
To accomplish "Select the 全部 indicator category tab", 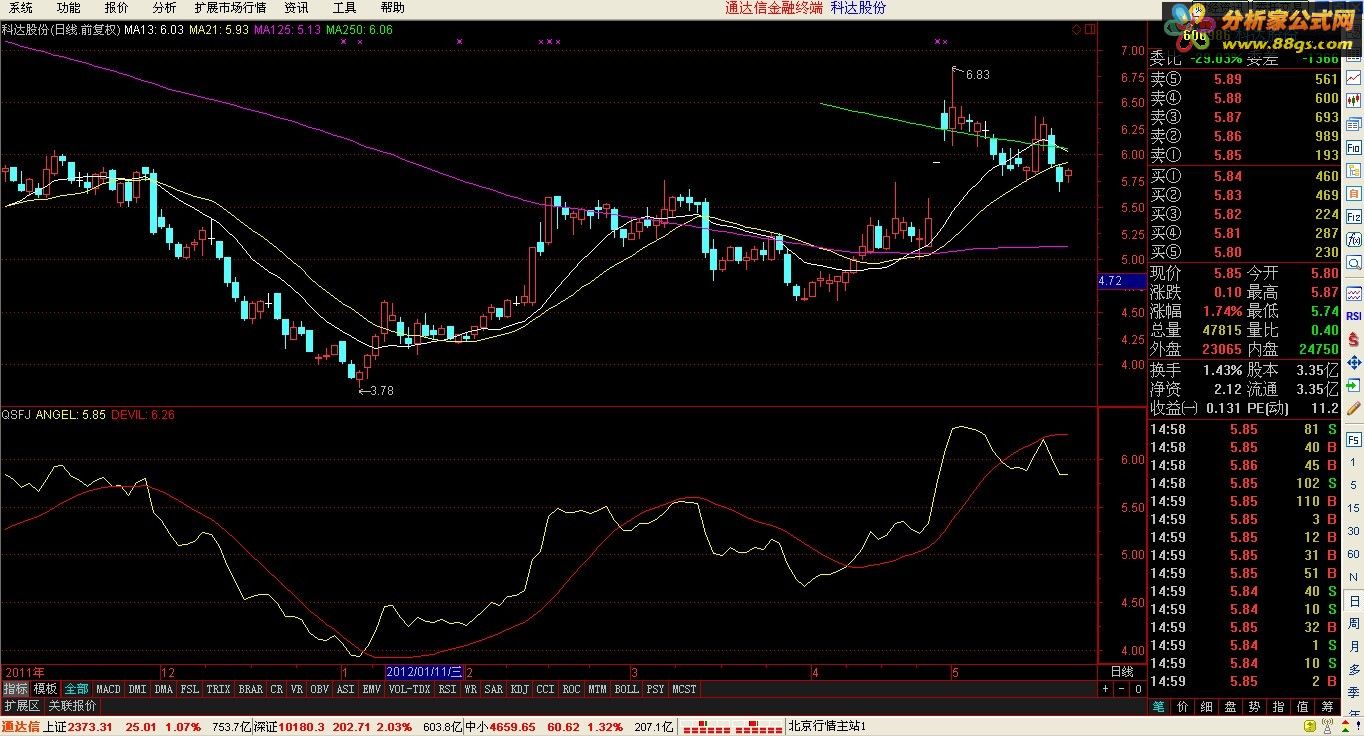I will (x=77, y=689).
